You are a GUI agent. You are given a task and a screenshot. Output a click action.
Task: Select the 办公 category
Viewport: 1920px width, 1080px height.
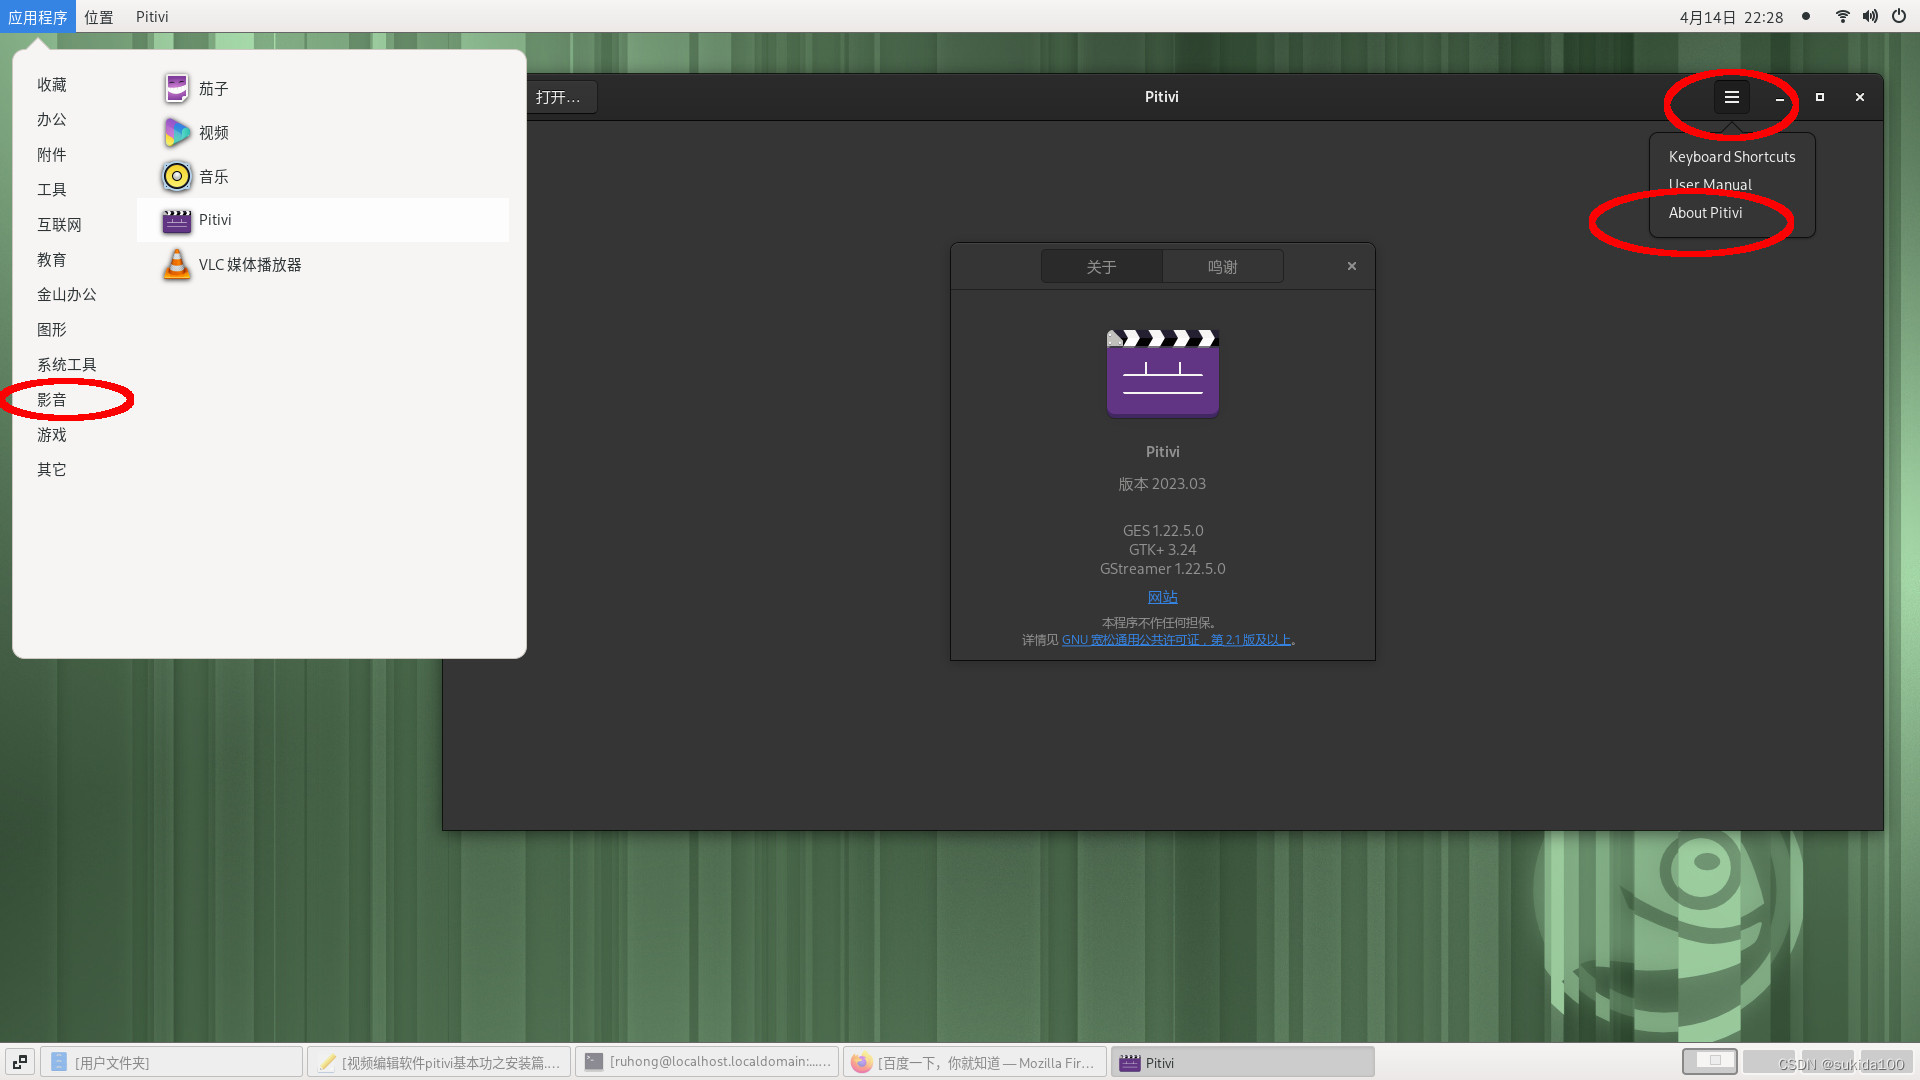coord(52,120)
